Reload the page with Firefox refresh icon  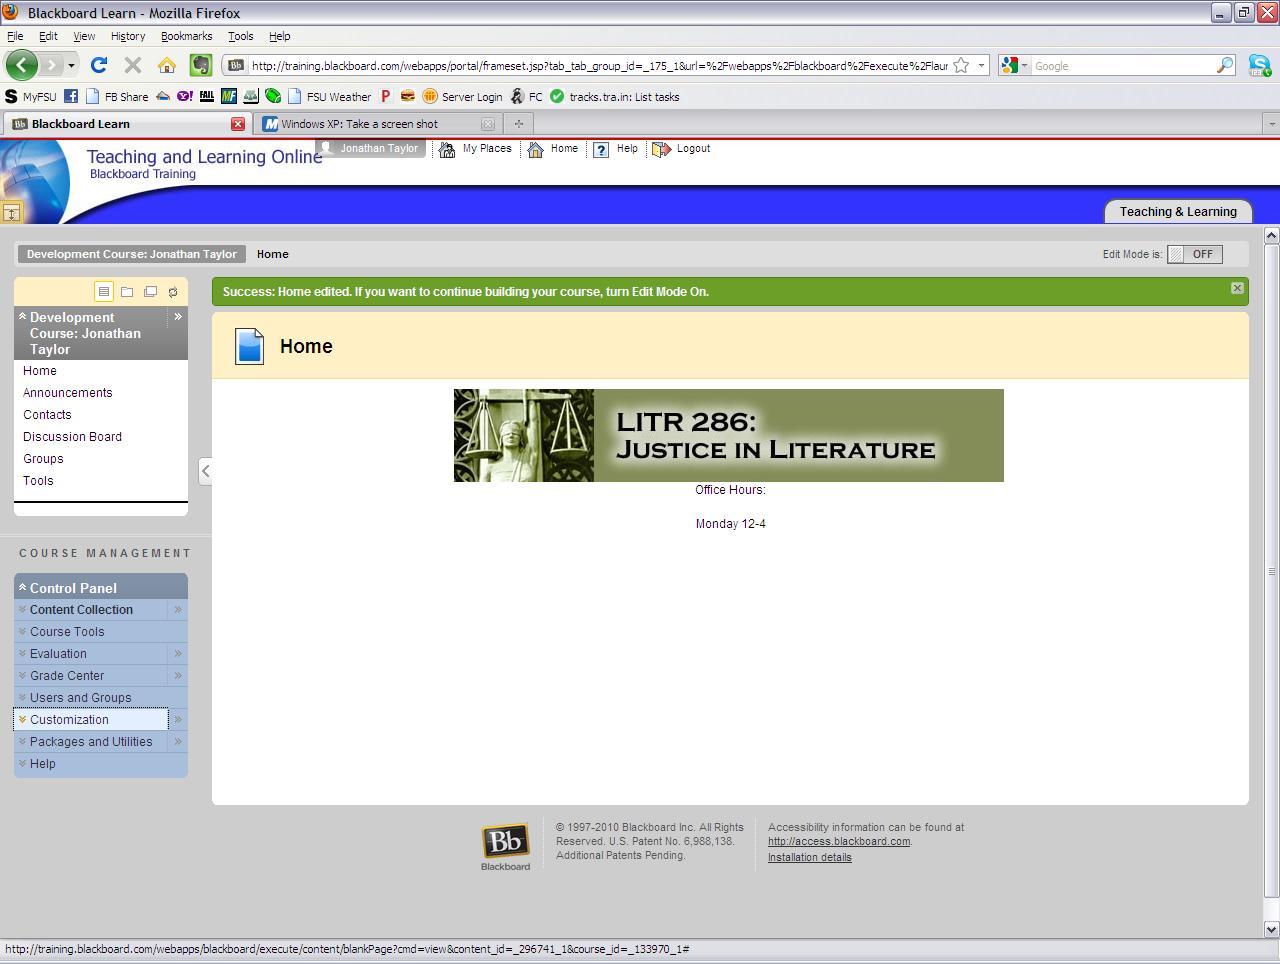[98, 66]
